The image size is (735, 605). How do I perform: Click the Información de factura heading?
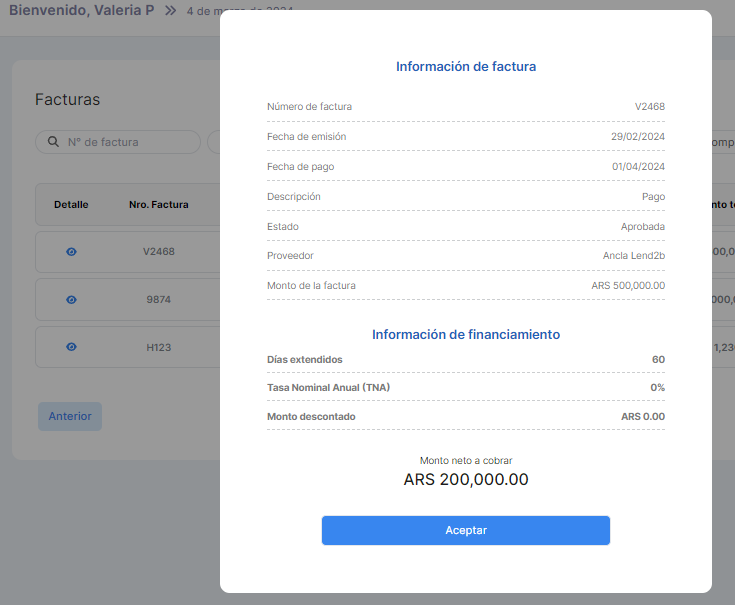466,67
